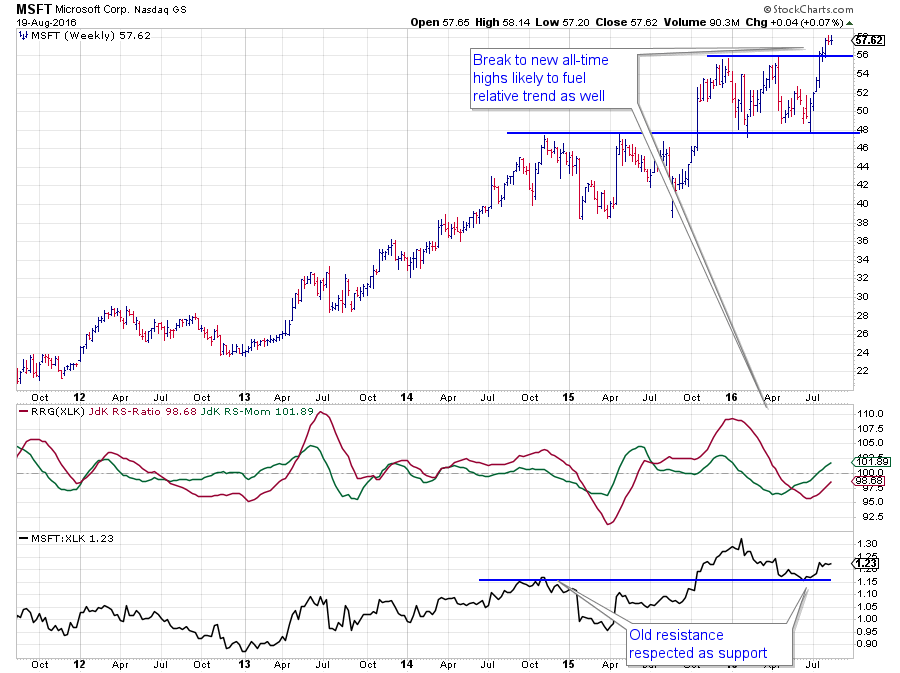Click the 'MSFT (Weekly) 57.62' legend label
Viewport: 900px width, 673px height.
(x=91, y=36)
